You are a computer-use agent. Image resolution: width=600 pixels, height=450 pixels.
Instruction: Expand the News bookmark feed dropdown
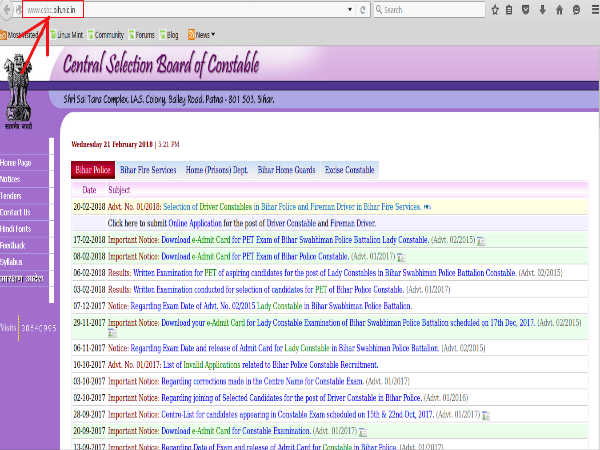[x=202, y=35]
